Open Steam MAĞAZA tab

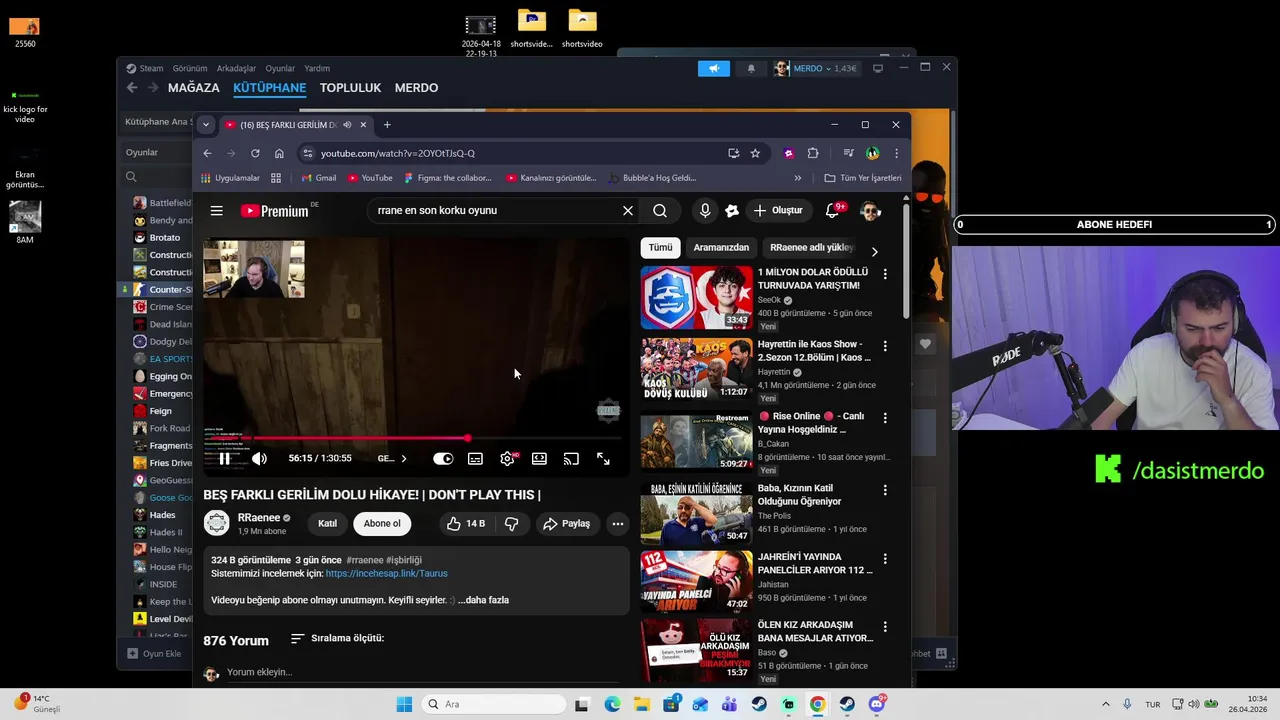coord(193,88)
